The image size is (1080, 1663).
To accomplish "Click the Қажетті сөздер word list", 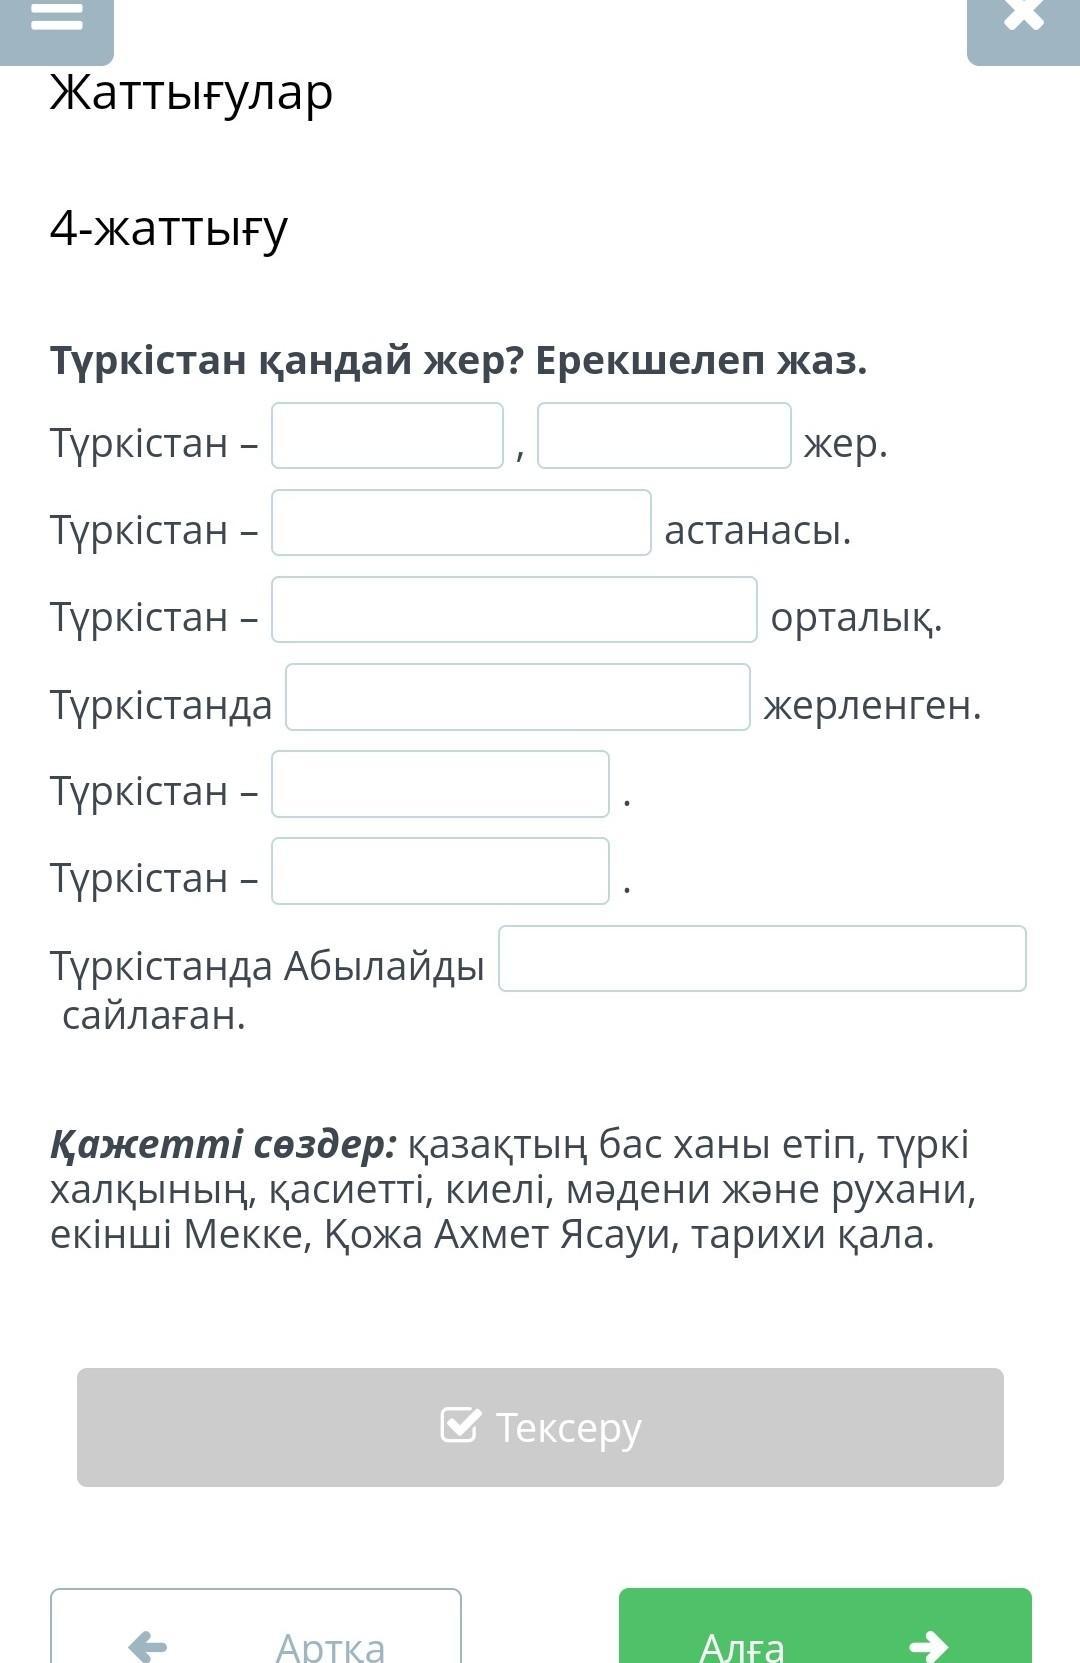I will 513,1189.
